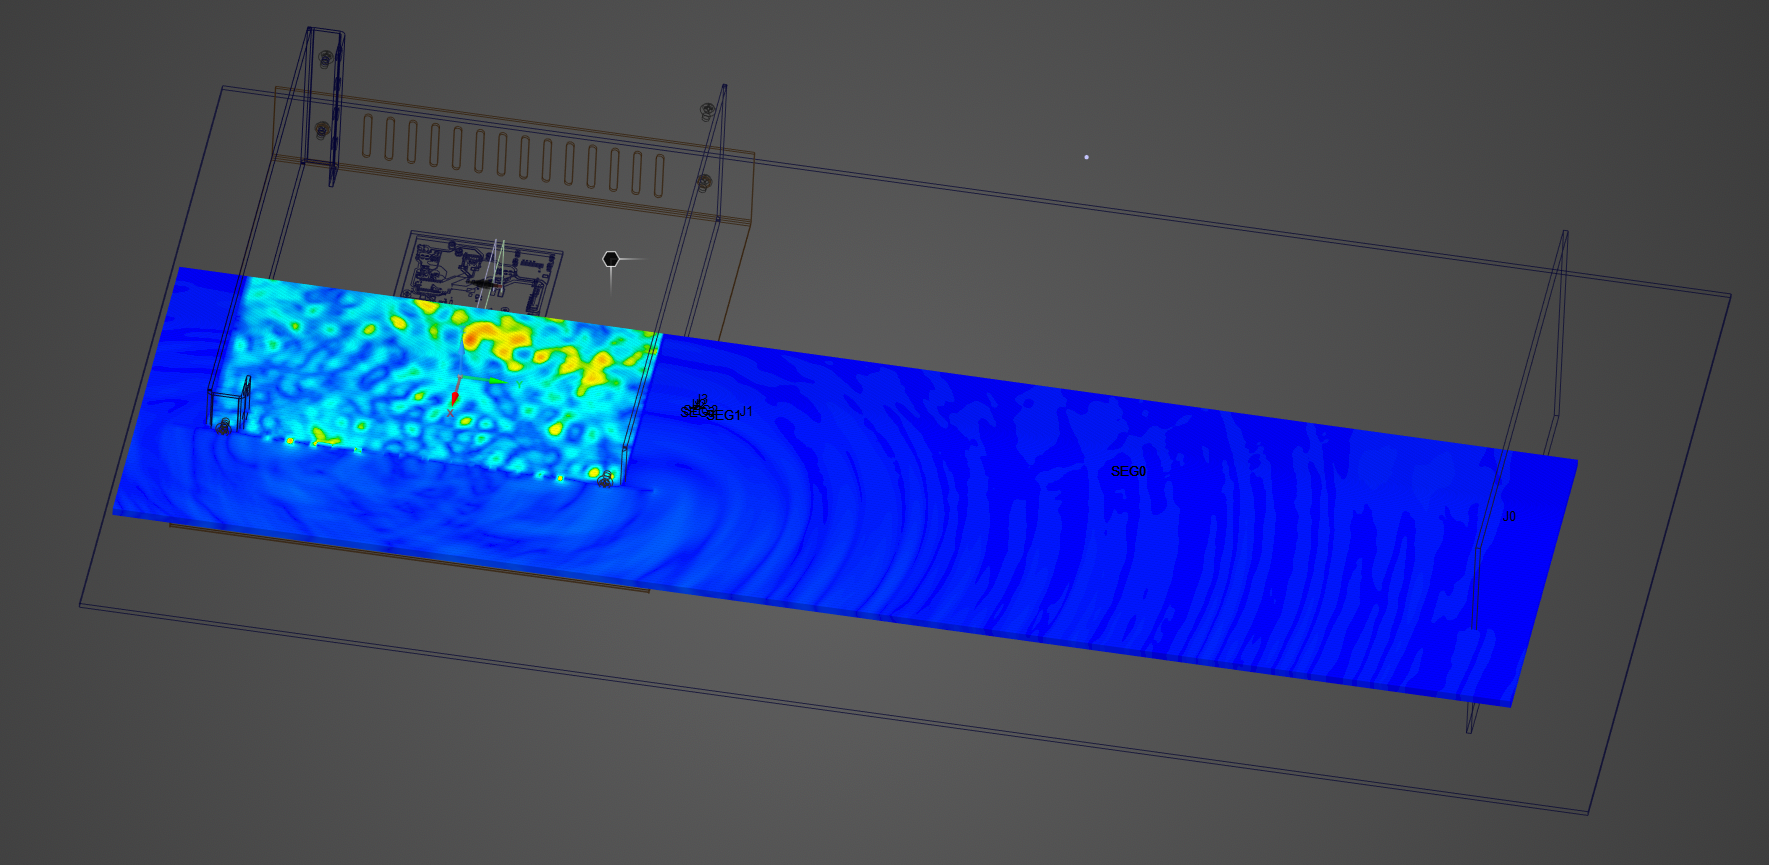Click the black hexagon marker
This screenshot has width=1769, height=865.
click(611, 259)
